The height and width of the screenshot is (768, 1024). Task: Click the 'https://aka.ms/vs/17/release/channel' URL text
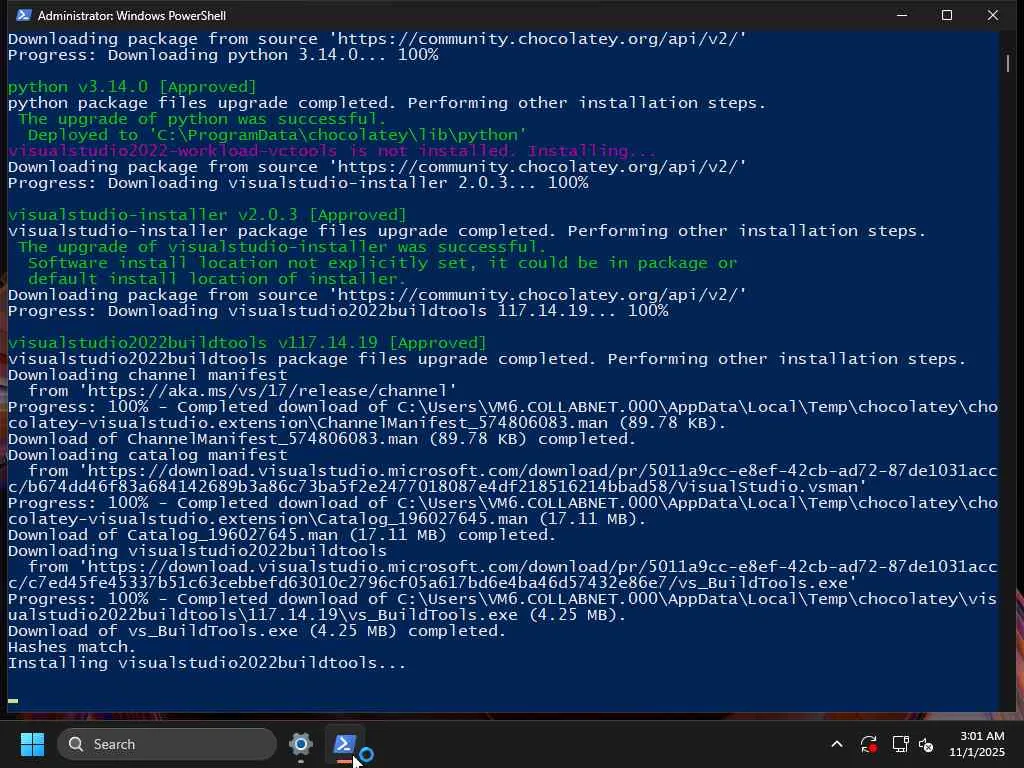pyautogui.click(x=267, y=391)
